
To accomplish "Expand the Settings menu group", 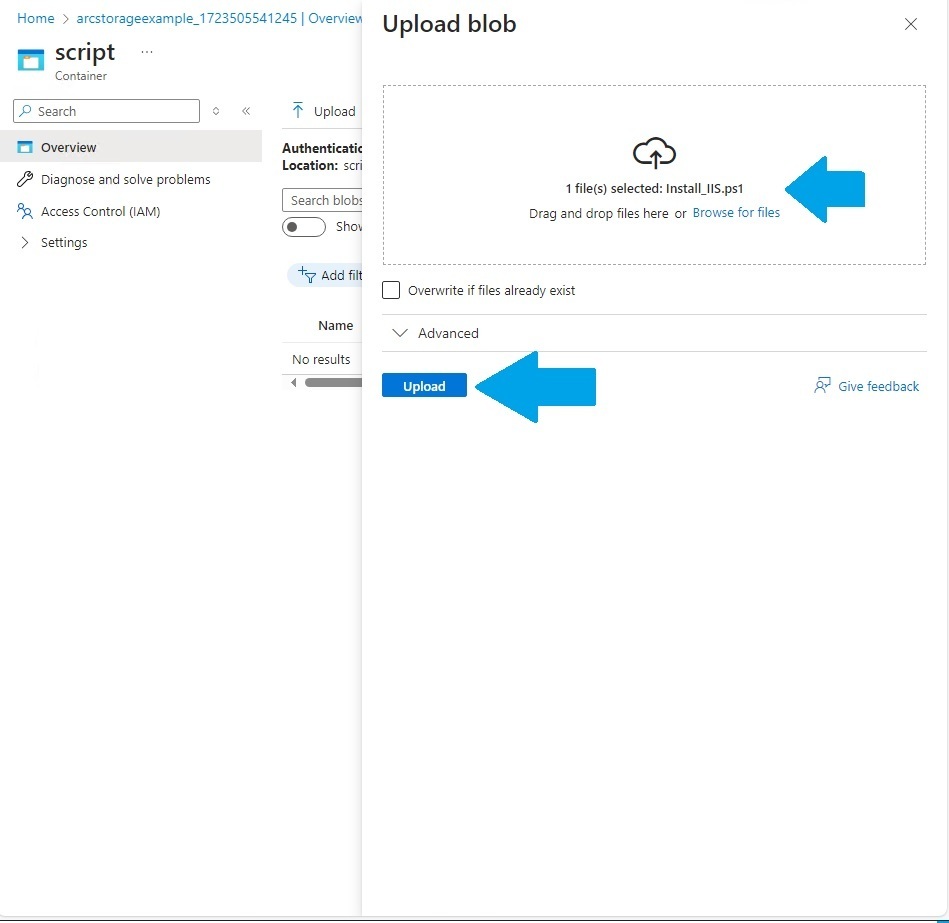I will coord(25,242).
